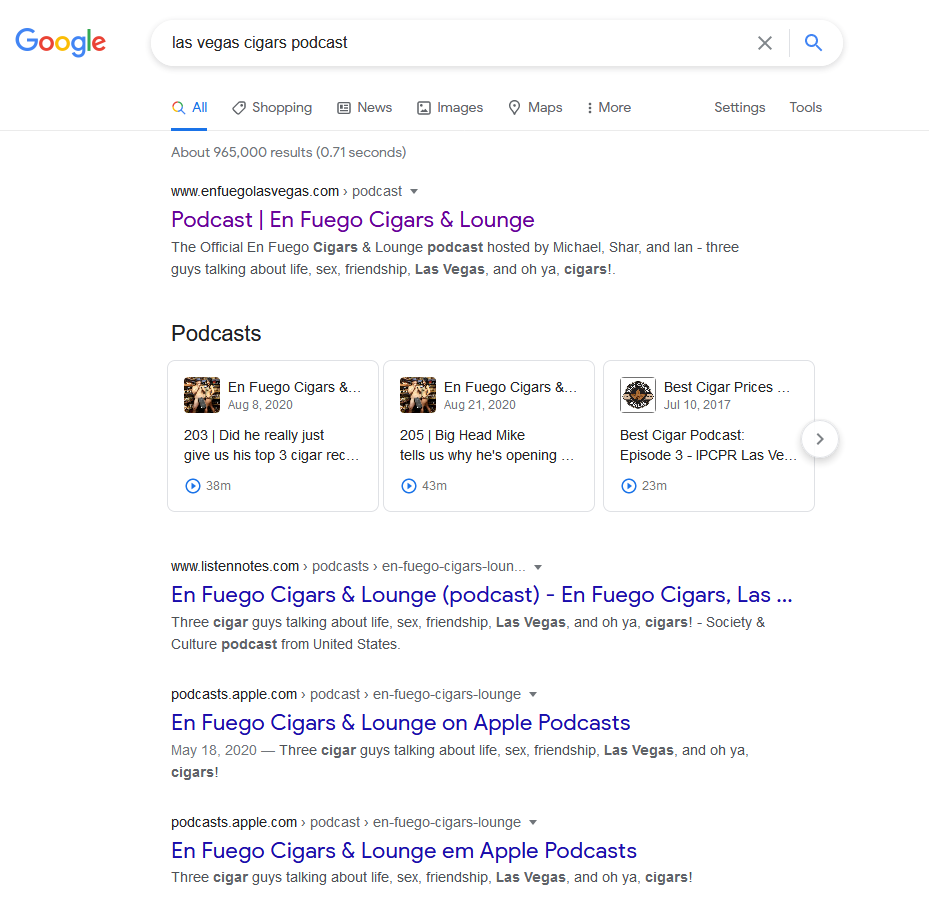Click the 'Aug 8, 2020' date text
Viewport: 929px width, 907px height.
[x=260, y=405]
